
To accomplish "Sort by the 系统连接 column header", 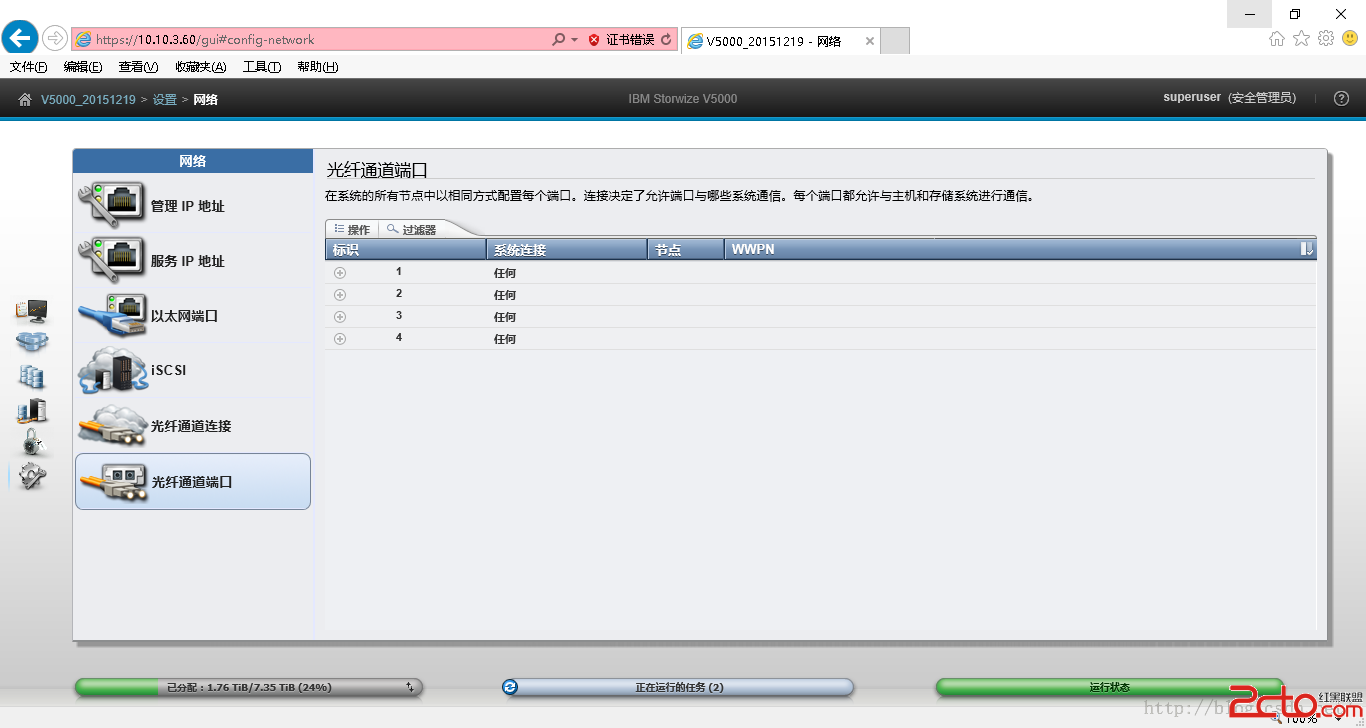I will tap(566, 249).
